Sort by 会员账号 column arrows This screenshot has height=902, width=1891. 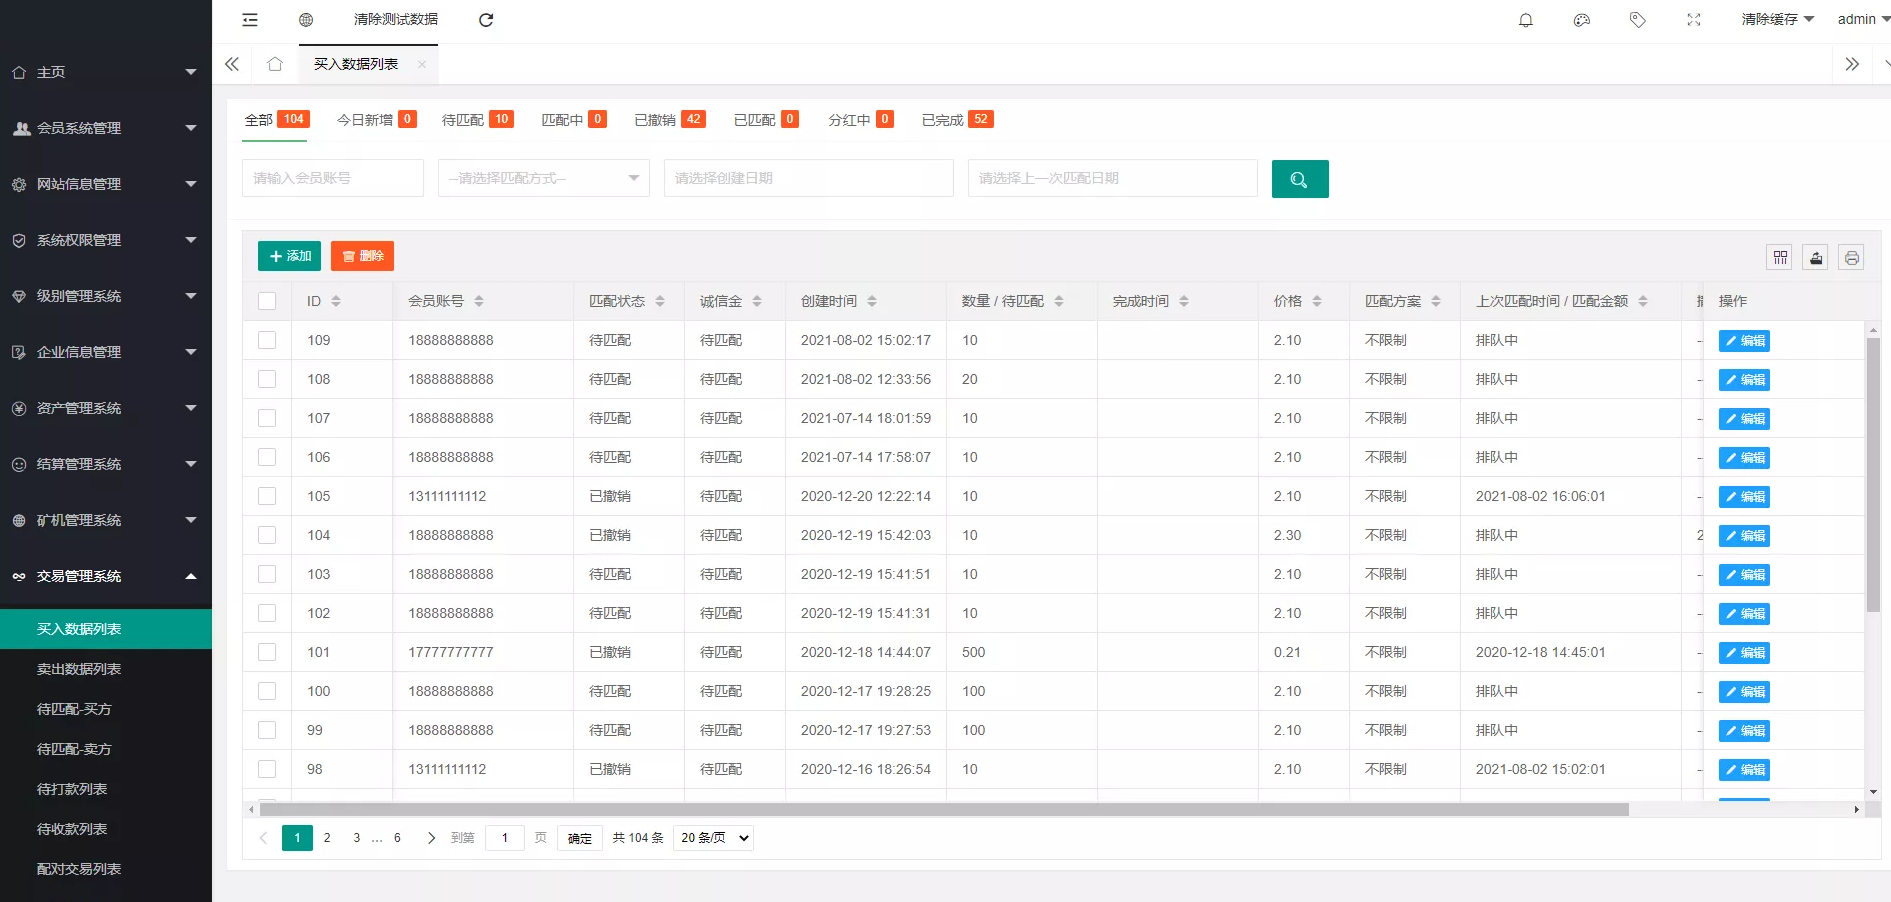[x=479, y=301]
